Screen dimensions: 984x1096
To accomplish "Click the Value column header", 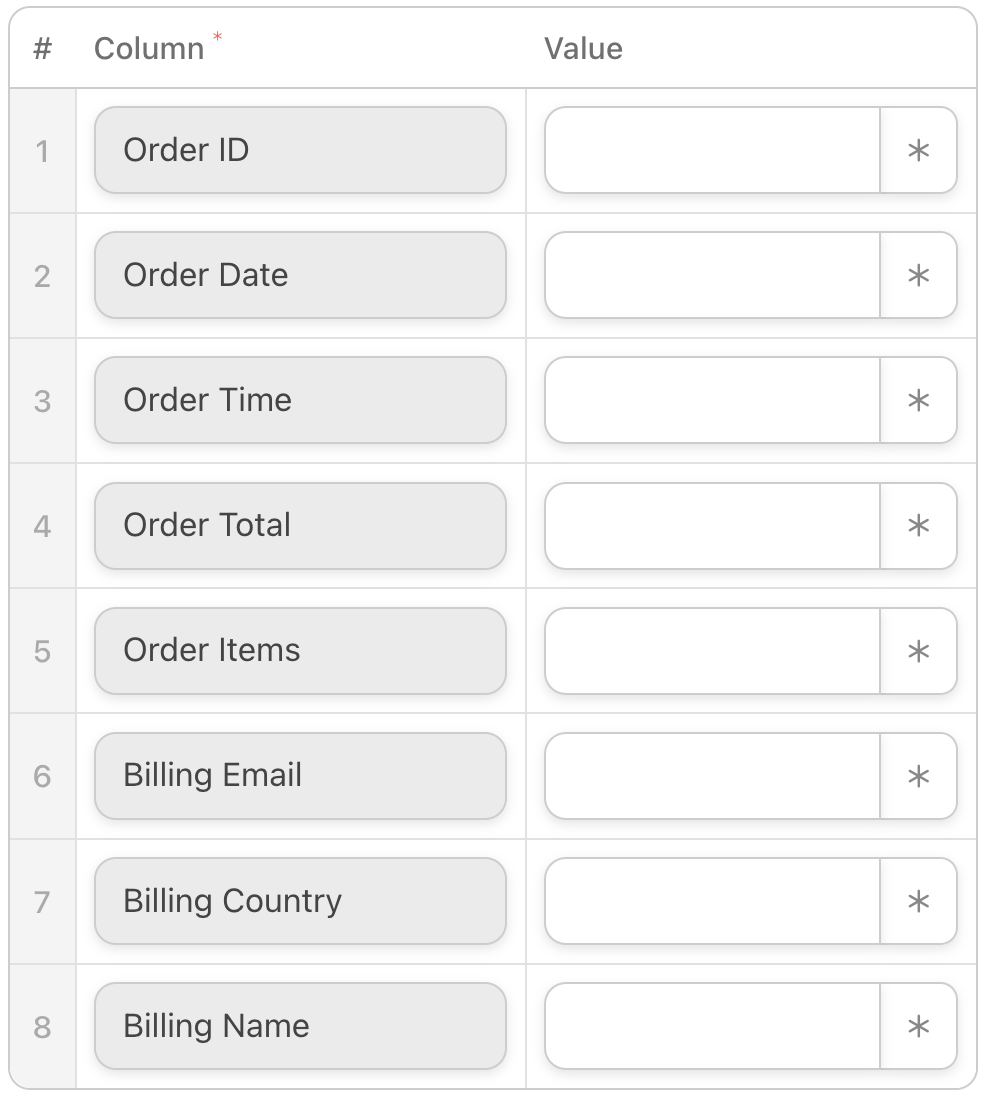I will 583,49.
